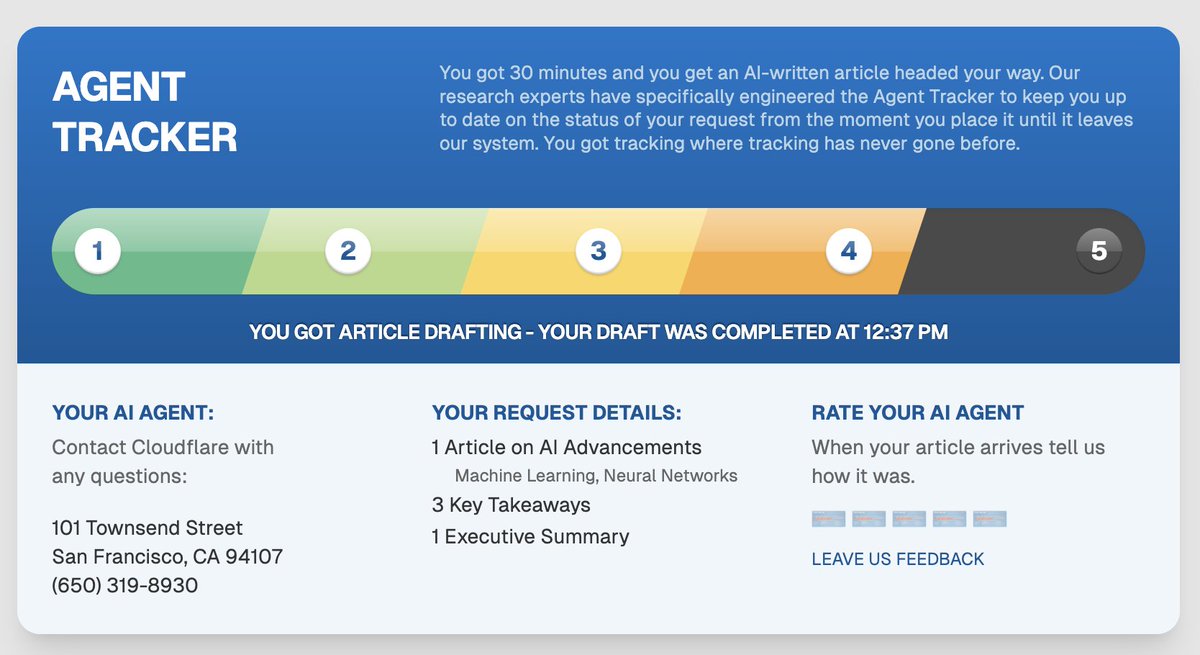Select the second rating thumbnail
The height and width of the screenshot is (655, 1200).
869,519
